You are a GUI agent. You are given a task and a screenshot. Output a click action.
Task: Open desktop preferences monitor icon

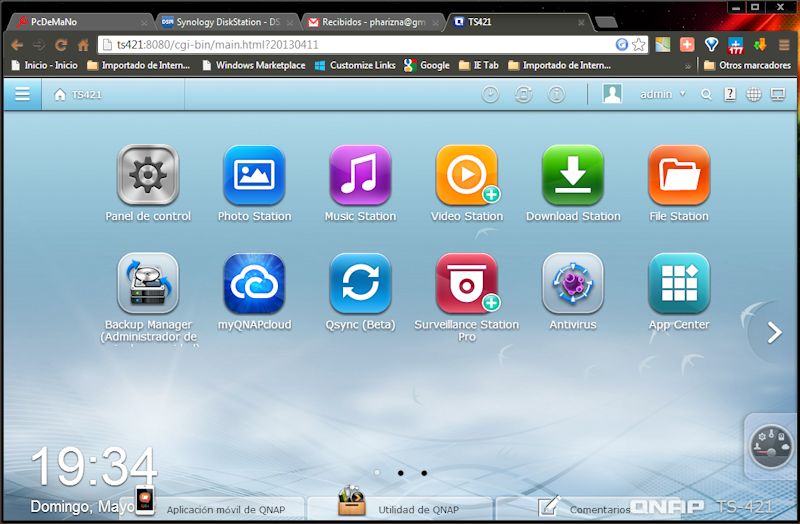(x=778, y=94)
